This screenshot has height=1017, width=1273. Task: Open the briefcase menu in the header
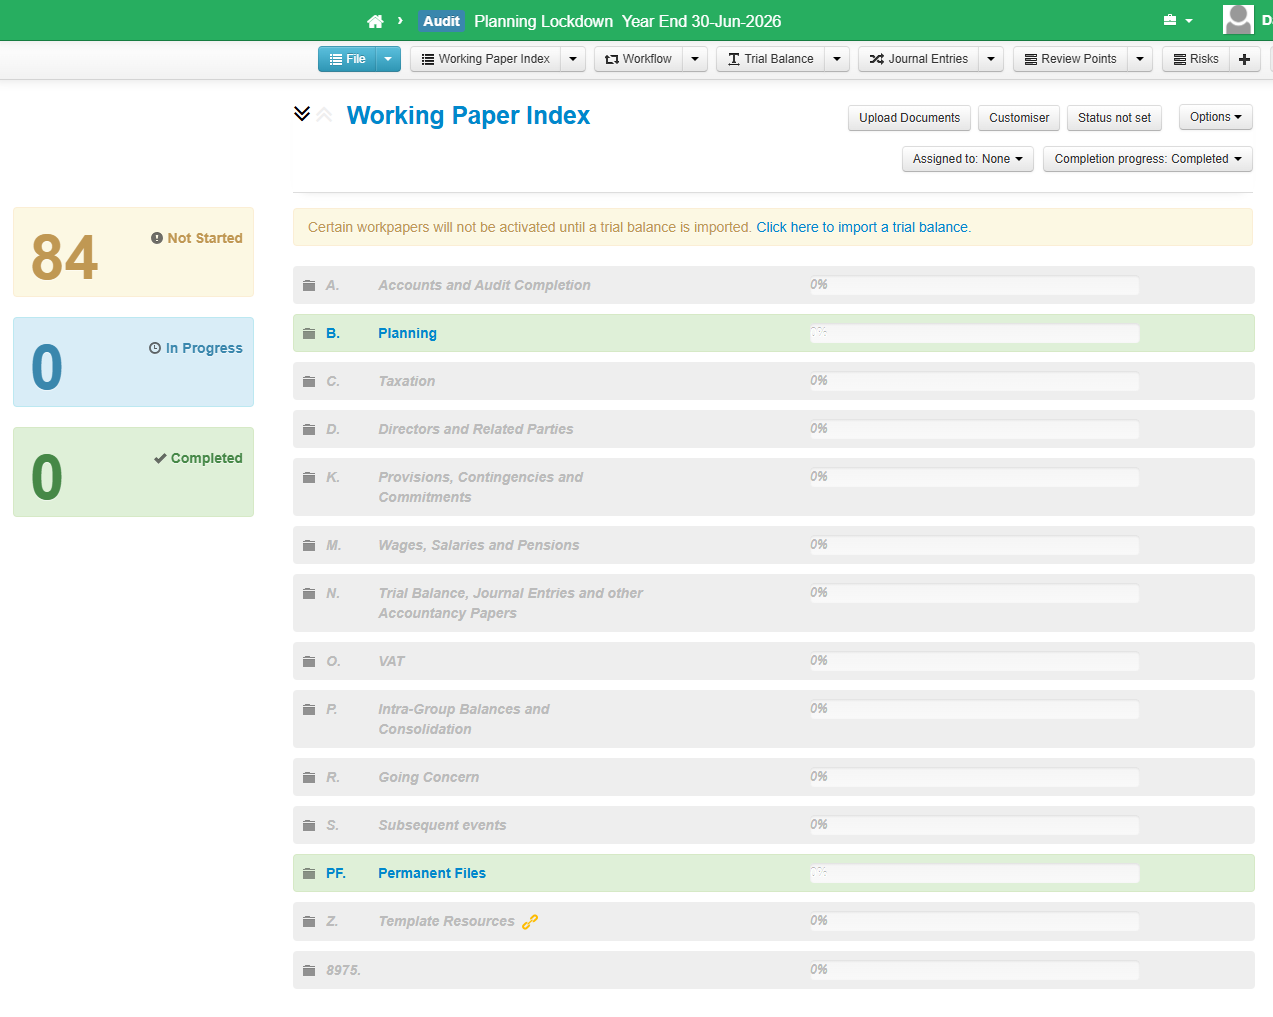pyautogui.click(x=1177, y=21)
